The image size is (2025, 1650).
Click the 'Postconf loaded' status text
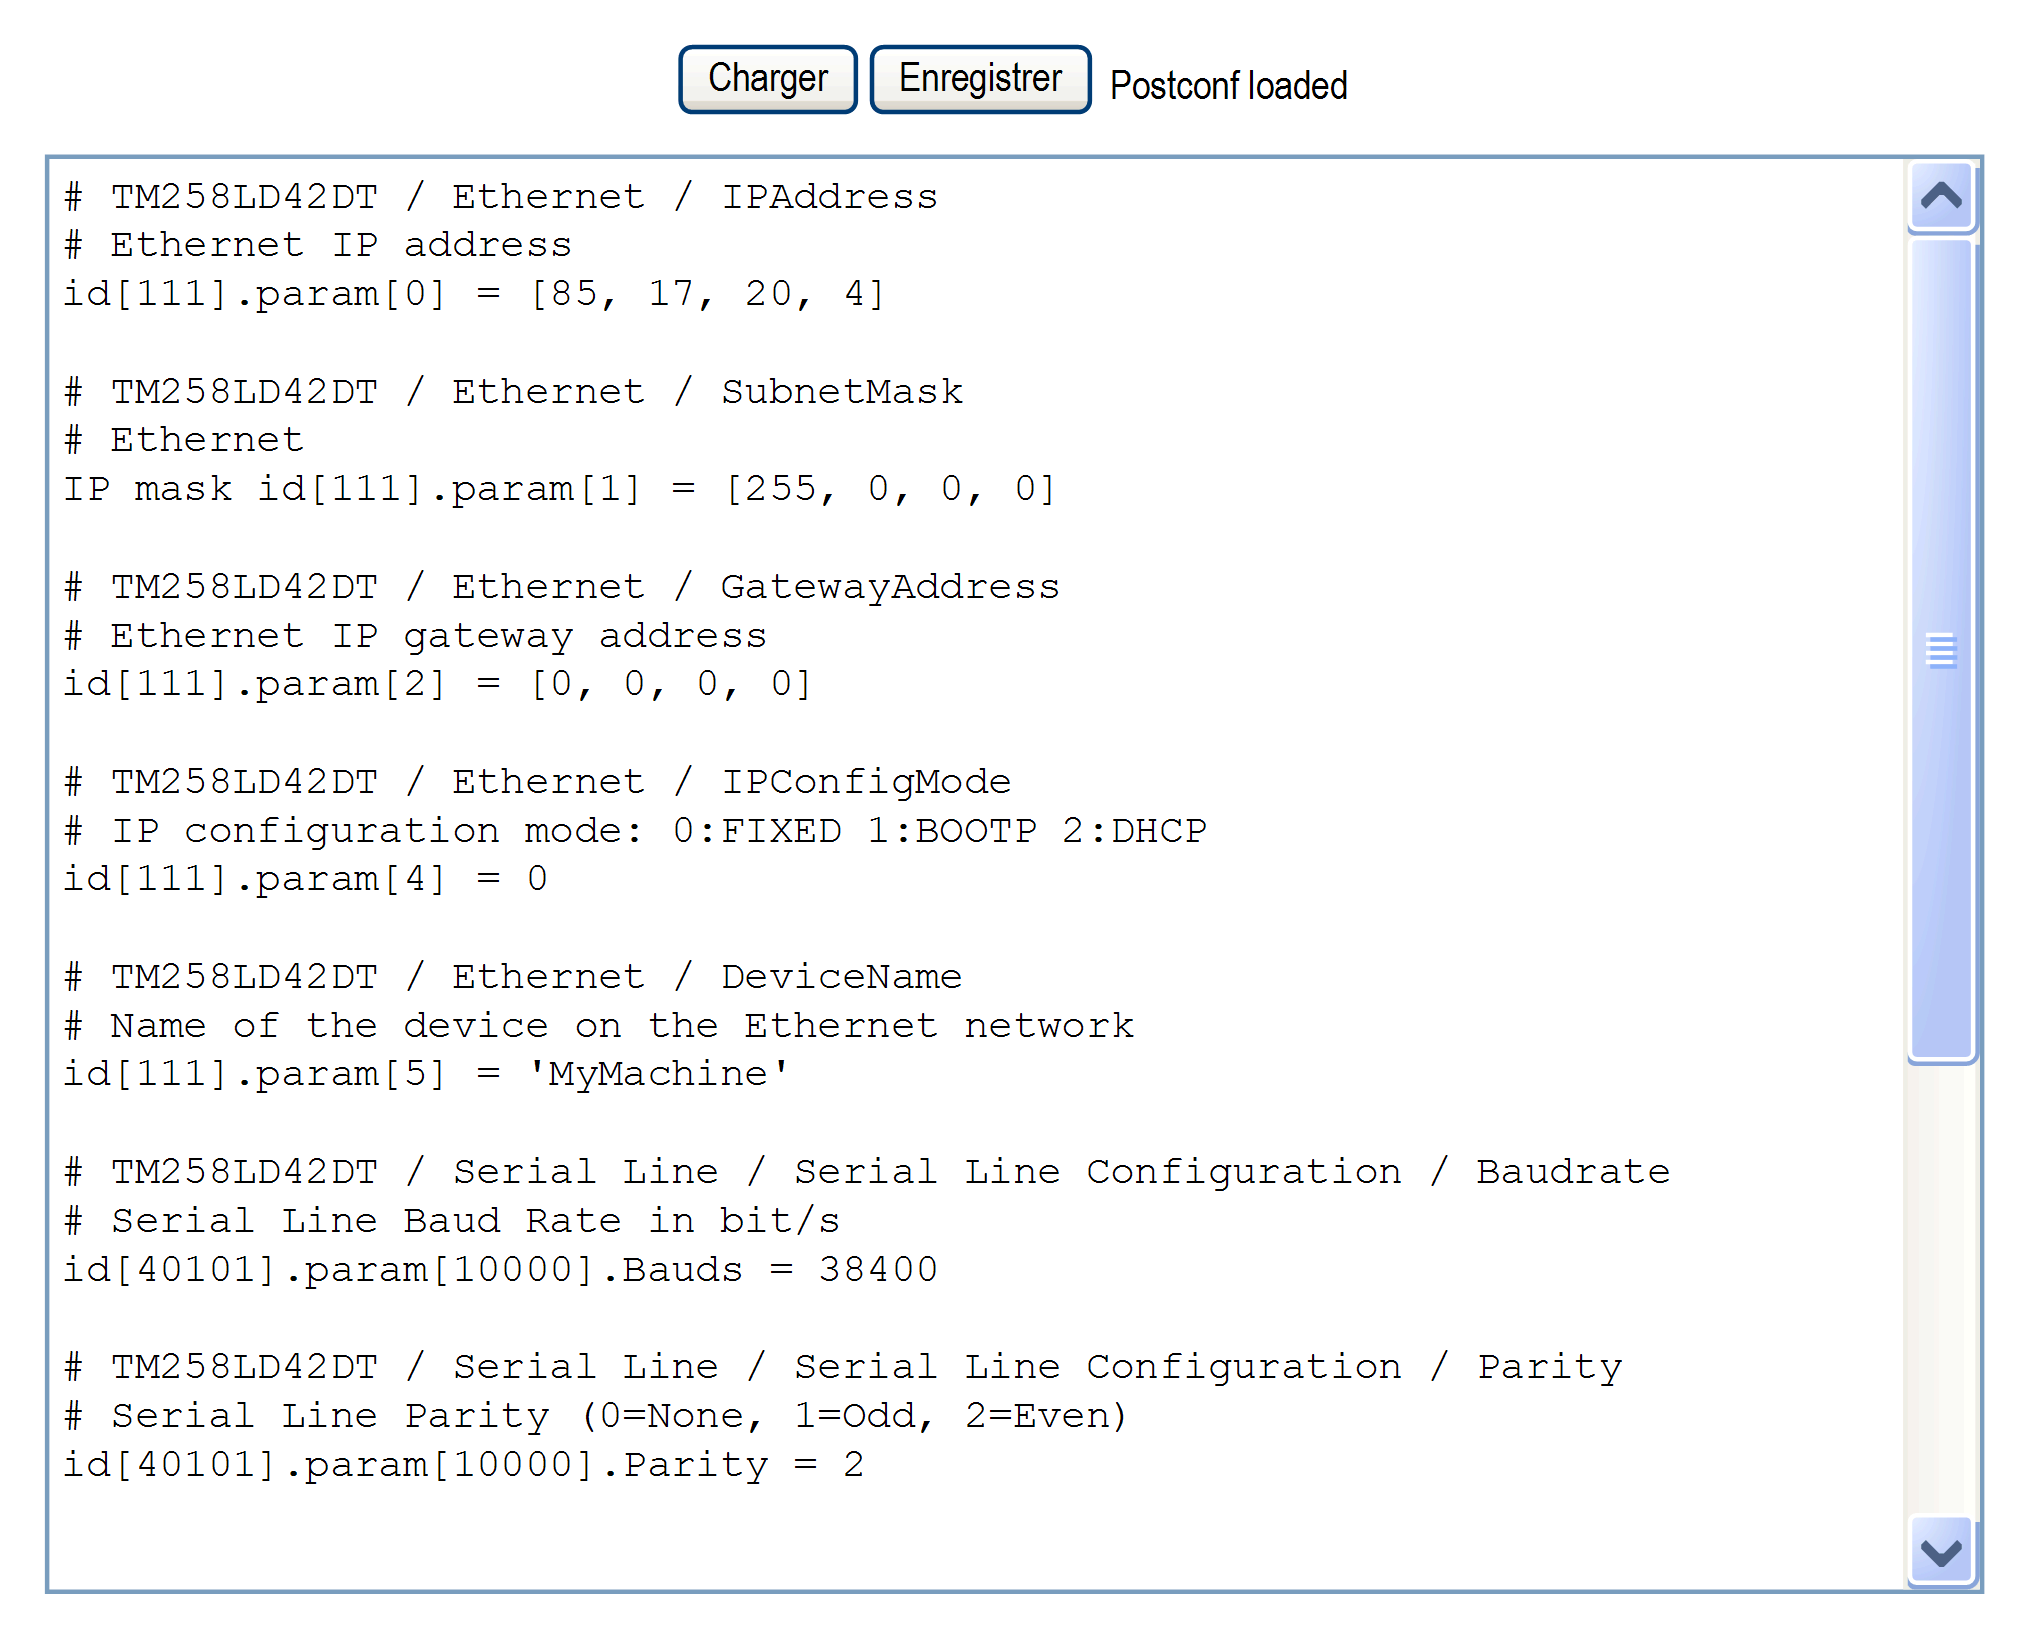point(1228,86)
